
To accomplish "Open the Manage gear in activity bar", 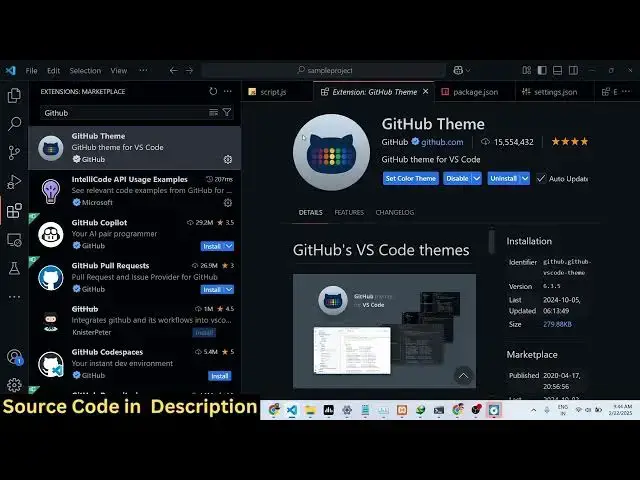I will (14, 385).
